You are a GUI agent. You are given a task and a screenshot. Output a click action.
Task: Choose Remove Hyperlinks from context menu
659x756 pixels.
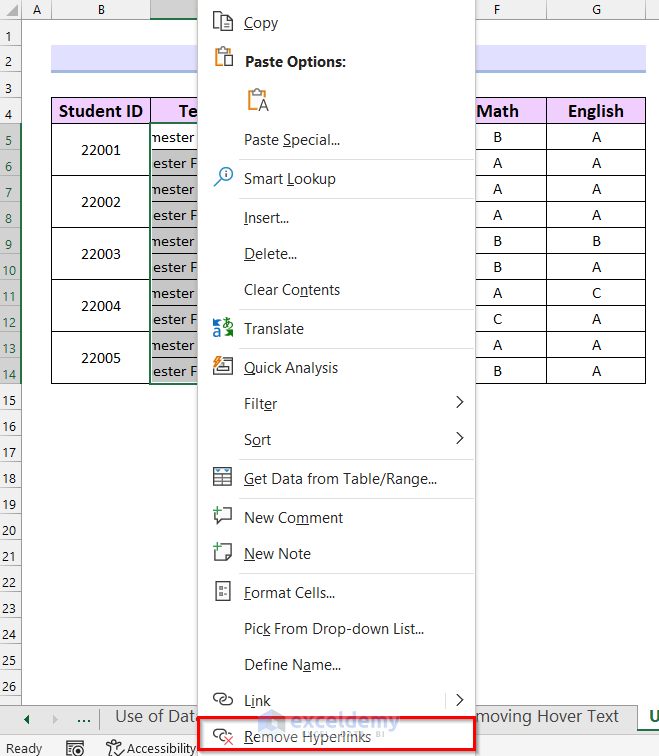point(307,737)
